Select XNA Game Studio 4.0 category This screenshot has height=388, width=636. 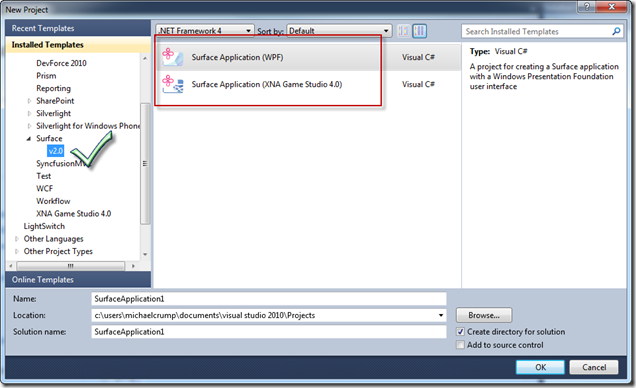[x=73, y=214]
